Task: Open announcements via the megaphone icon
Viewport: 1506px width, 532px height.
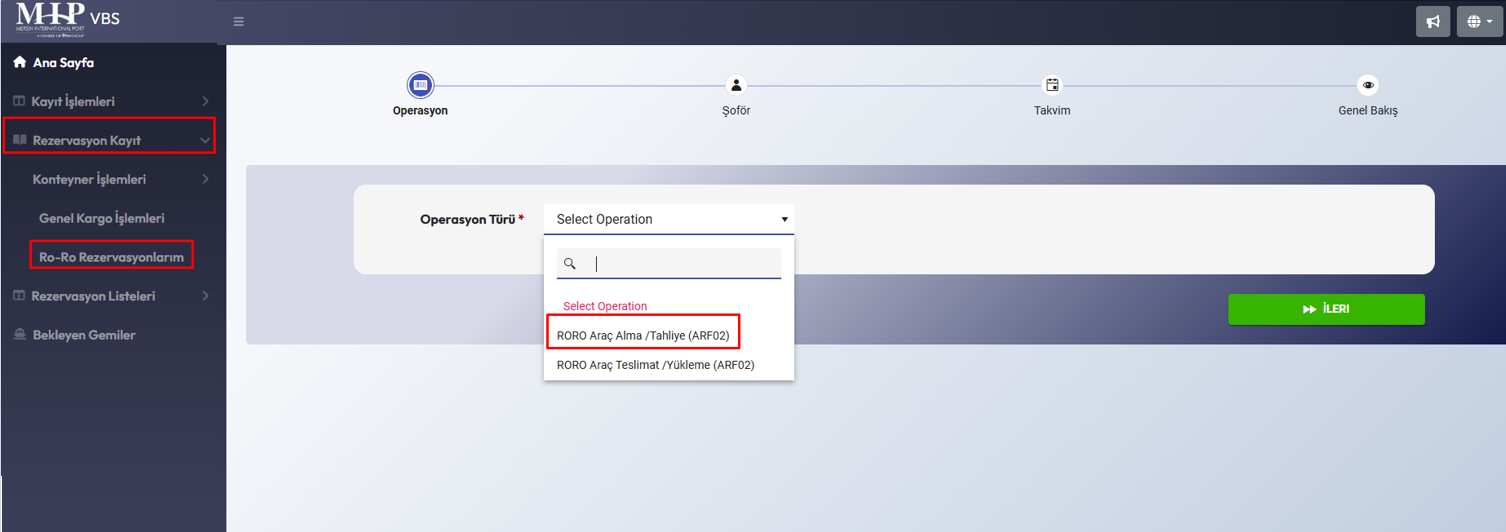Action: click(1433, 22)
